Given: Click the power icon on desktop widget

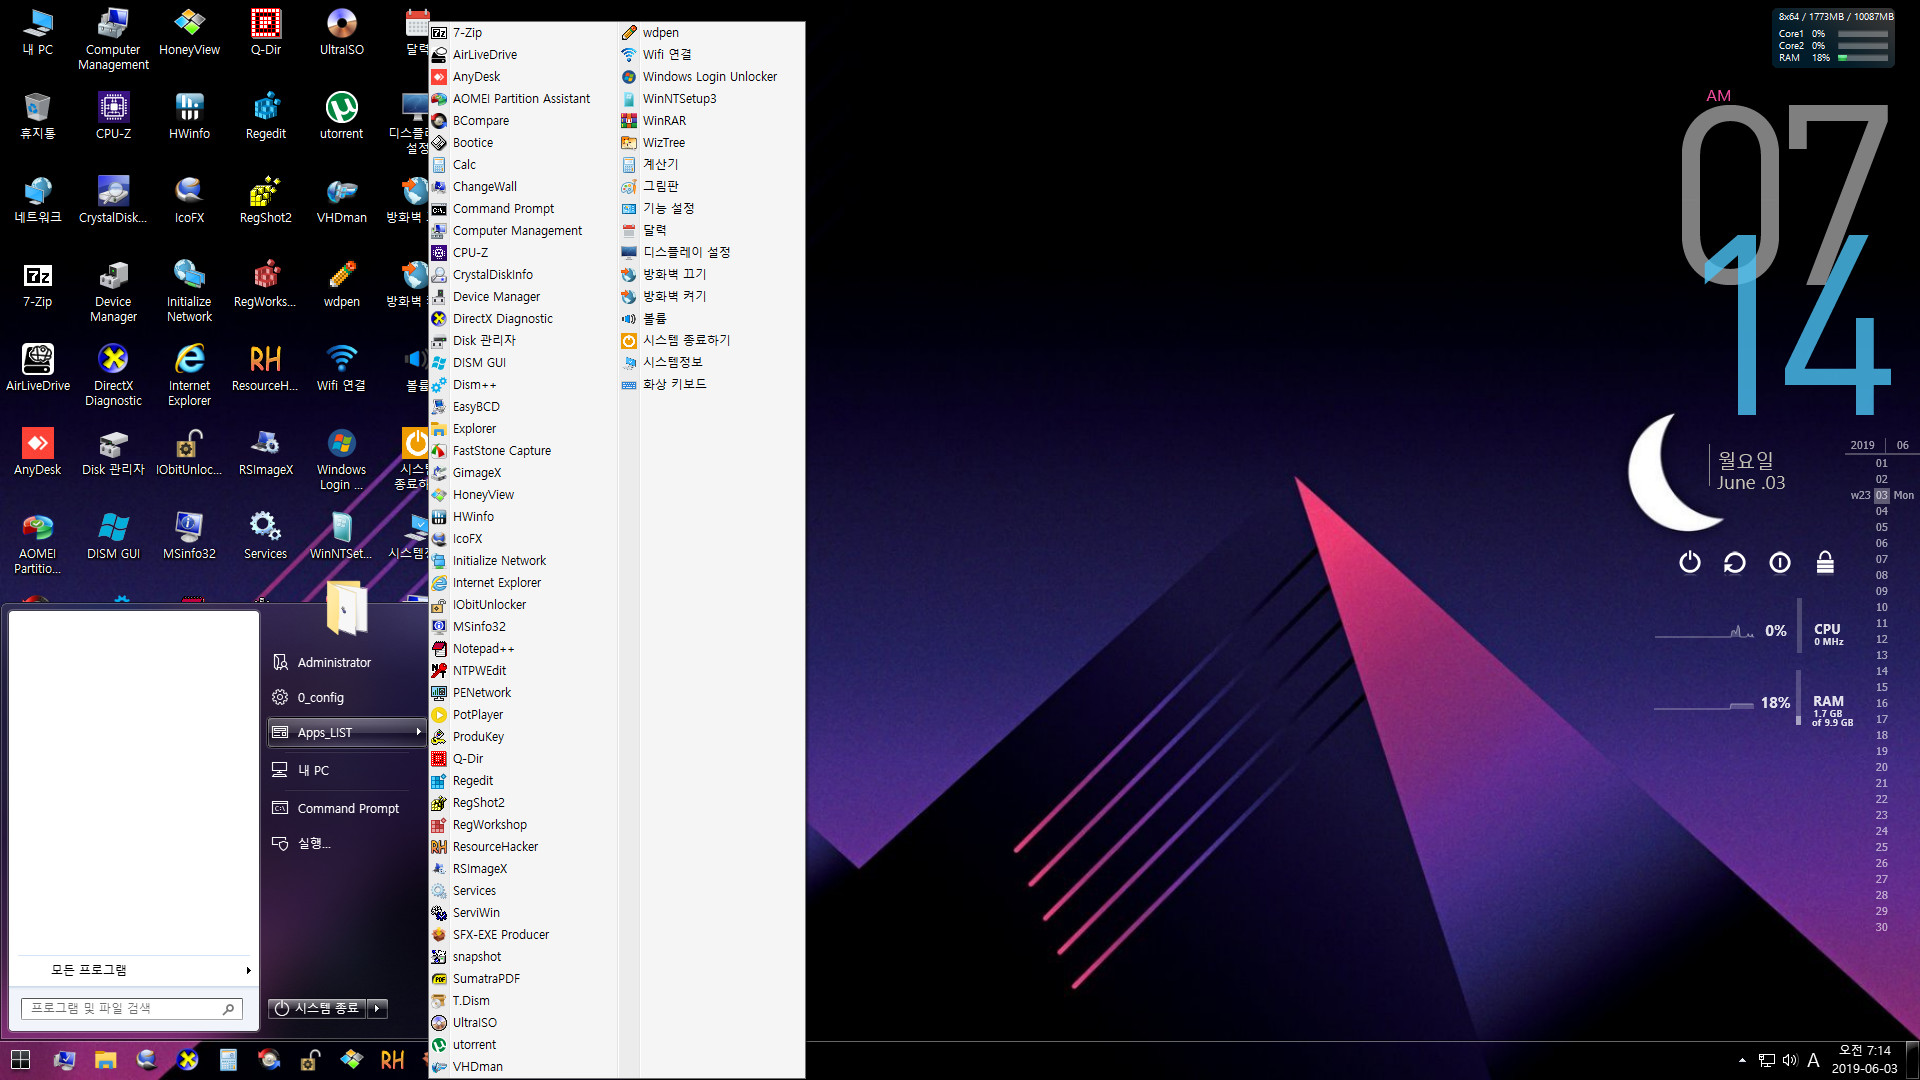Looking at the screenshot, I should coord(1689,562).
